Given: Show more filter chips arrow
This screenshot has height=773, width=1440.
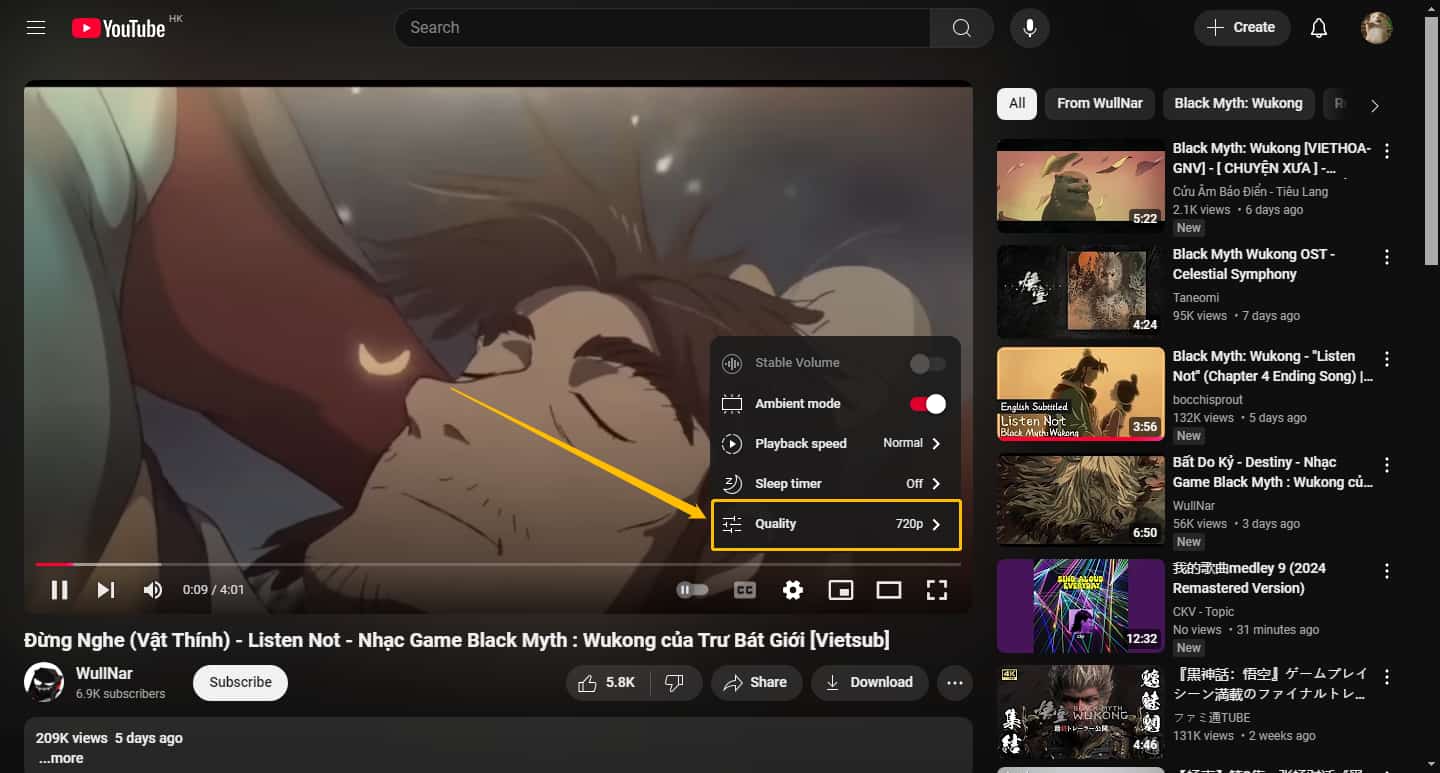Looking at the screenshot, I should [1375, 105].
